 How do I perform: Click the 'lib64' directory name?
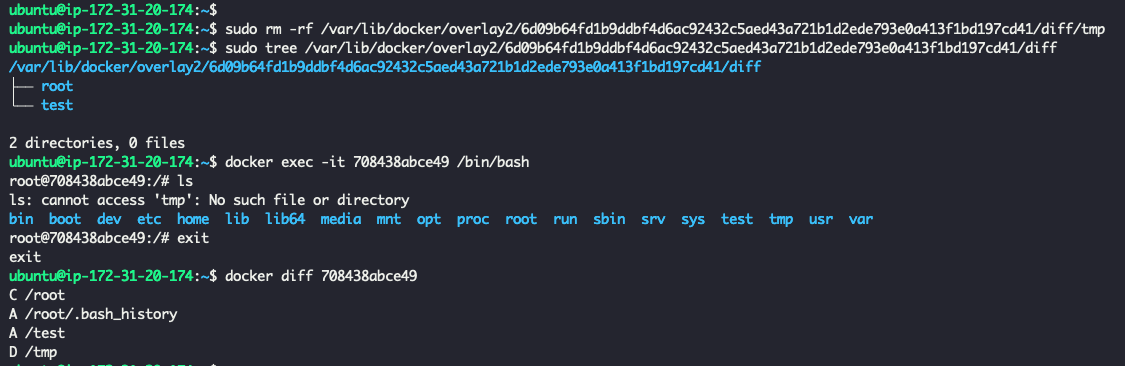285,219
